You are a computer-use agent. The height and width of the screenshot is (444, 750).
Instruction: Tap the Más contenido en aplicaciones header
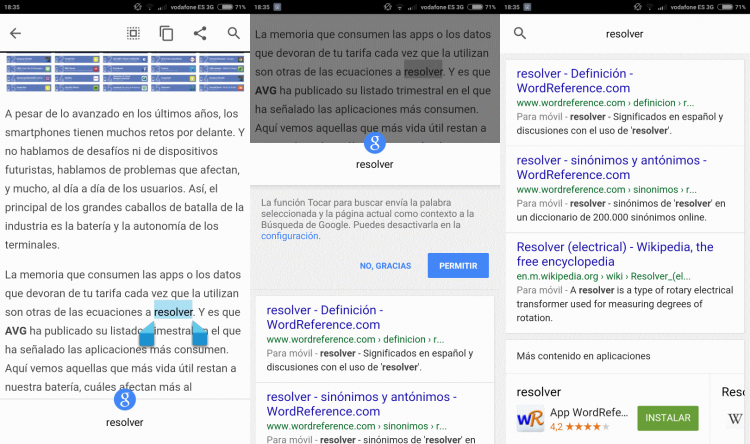click(x=583, y=356)
